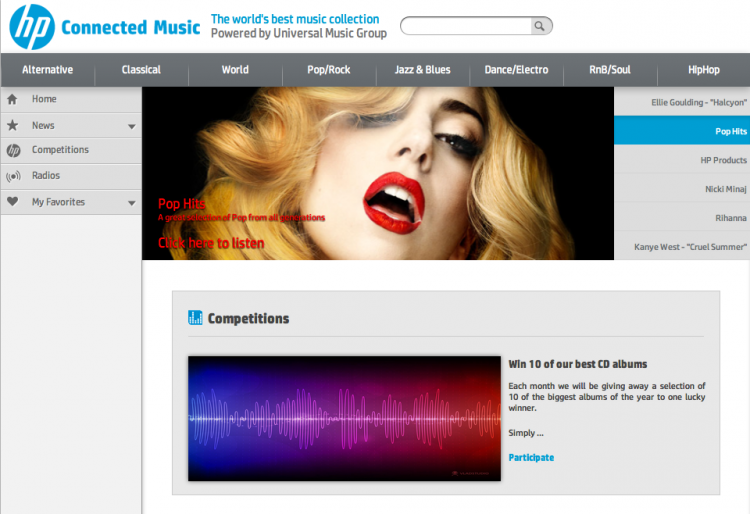This screenshot has height=514, width=750.
Task: Click the HP logo in the header
Action: point(32,27)
